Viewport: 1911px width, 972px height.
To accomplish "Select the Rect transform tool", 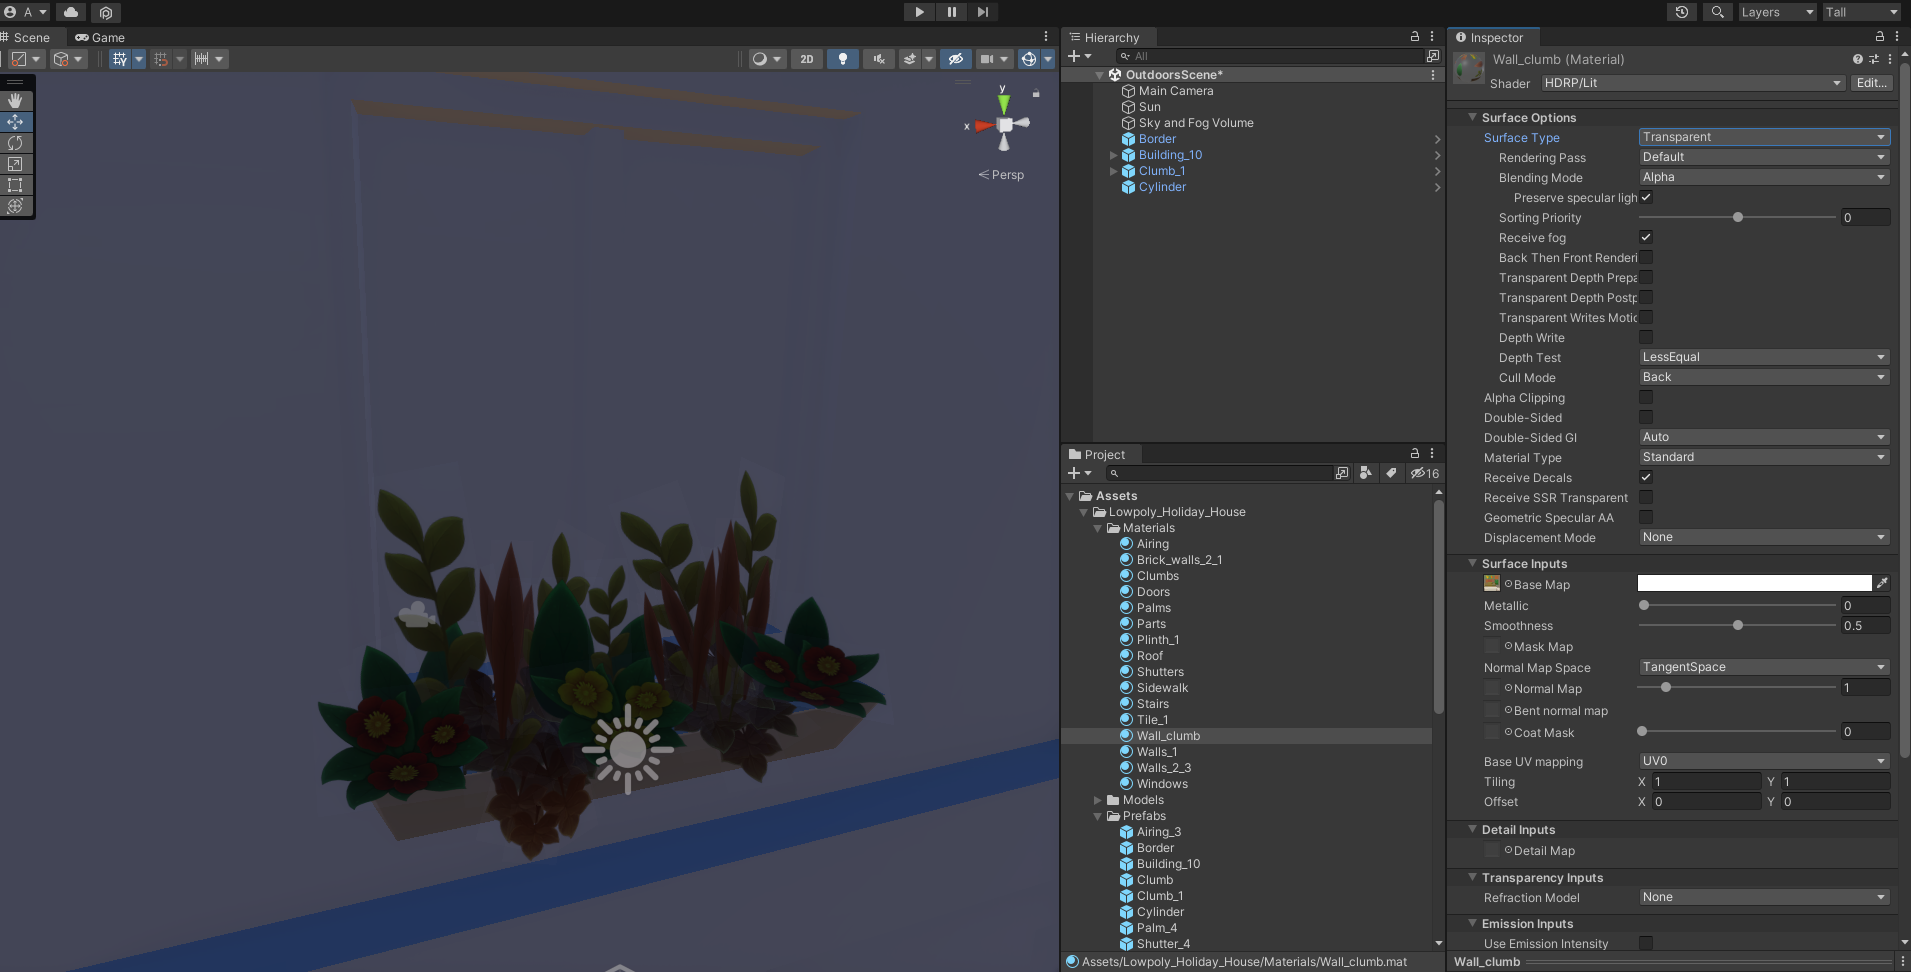I will coord(15,185).
